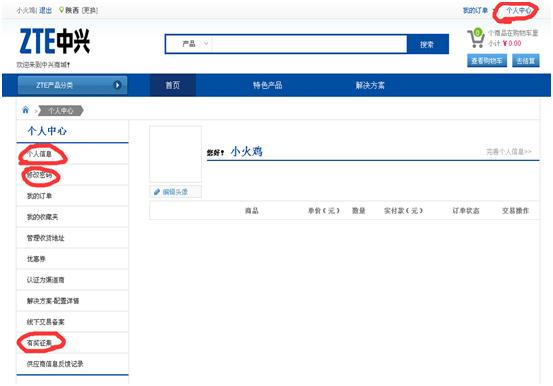This screenshot has width=553, height=386.
Task: Open 线下交易备案 in the sidebar
Action: (x=45, y=322)
